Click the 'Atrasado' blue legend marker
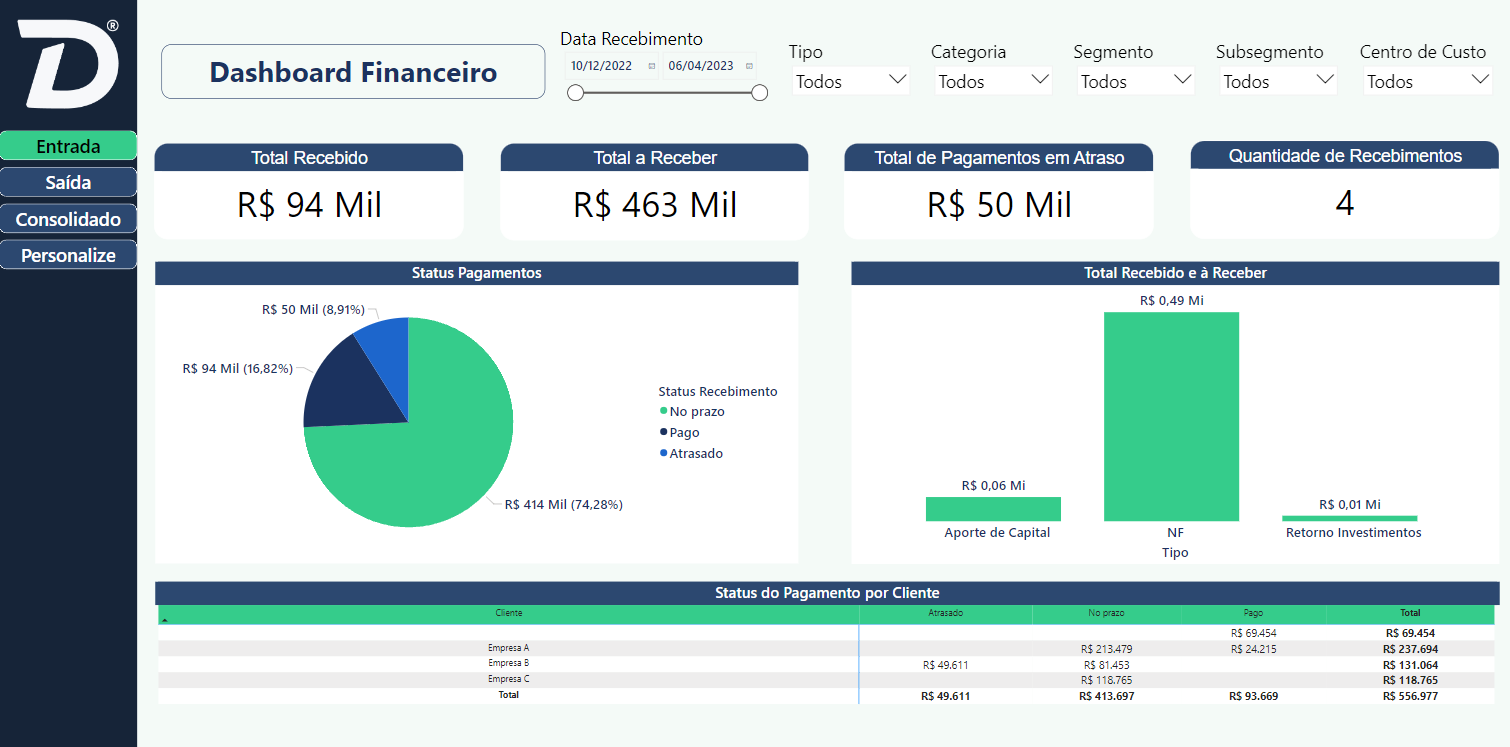1510x747 pixels. coord(663,453)
